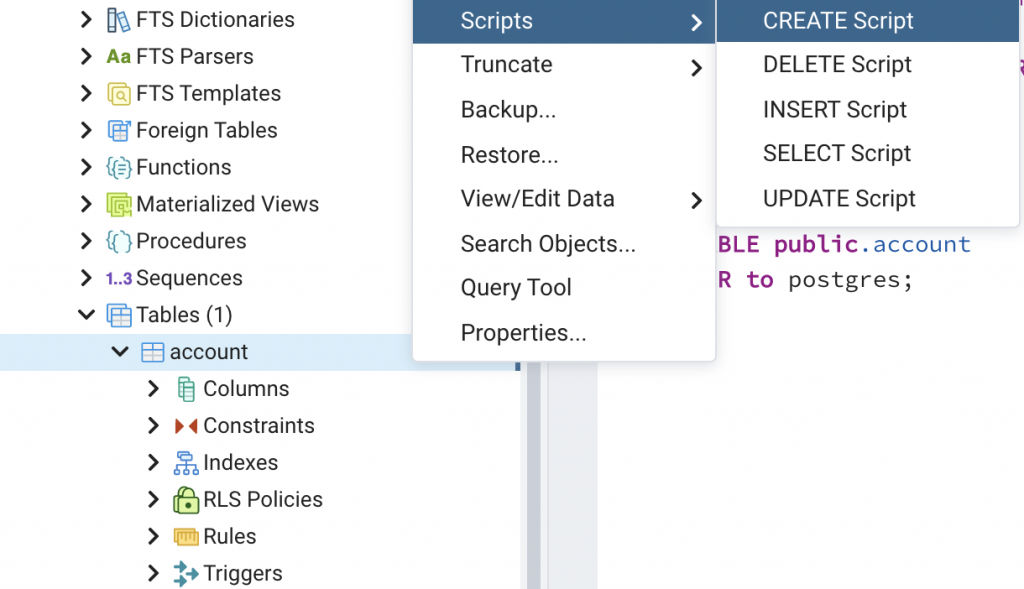Select the SELECT Script option
This screenshot has width=1024, height=589.
pos(837,154)
